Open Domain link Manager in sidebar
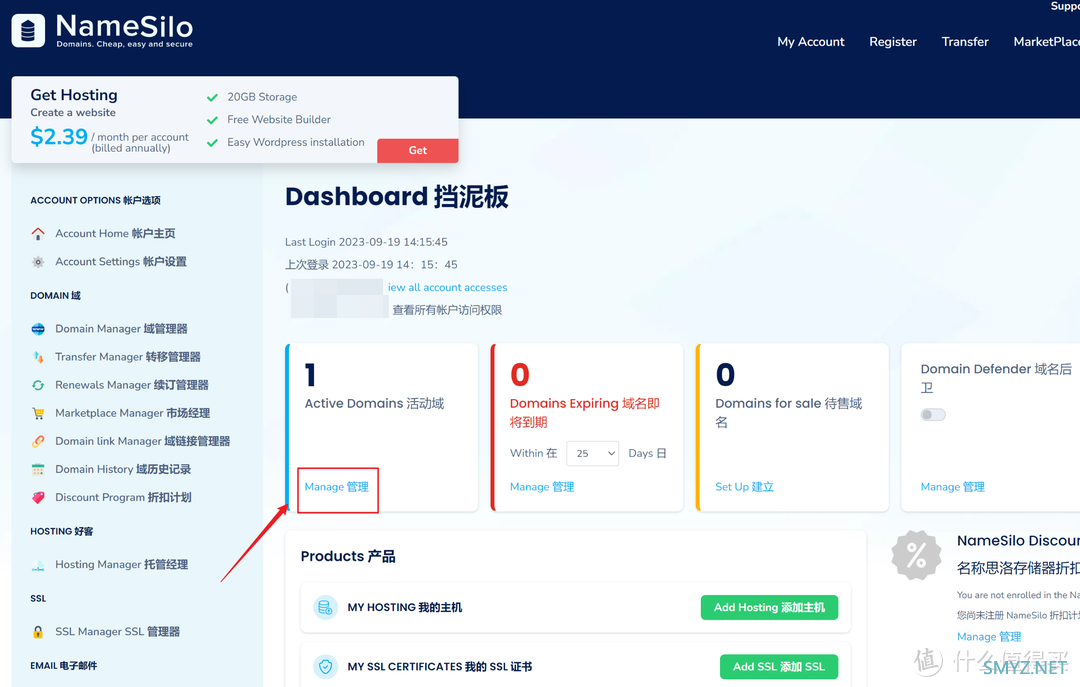 point(143,441)
